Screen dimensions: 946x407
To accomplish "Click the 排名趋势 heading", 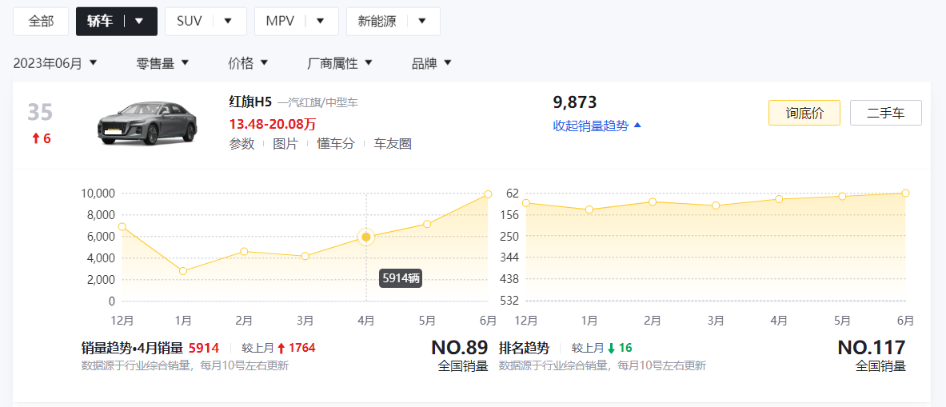I will coord(524,348).
